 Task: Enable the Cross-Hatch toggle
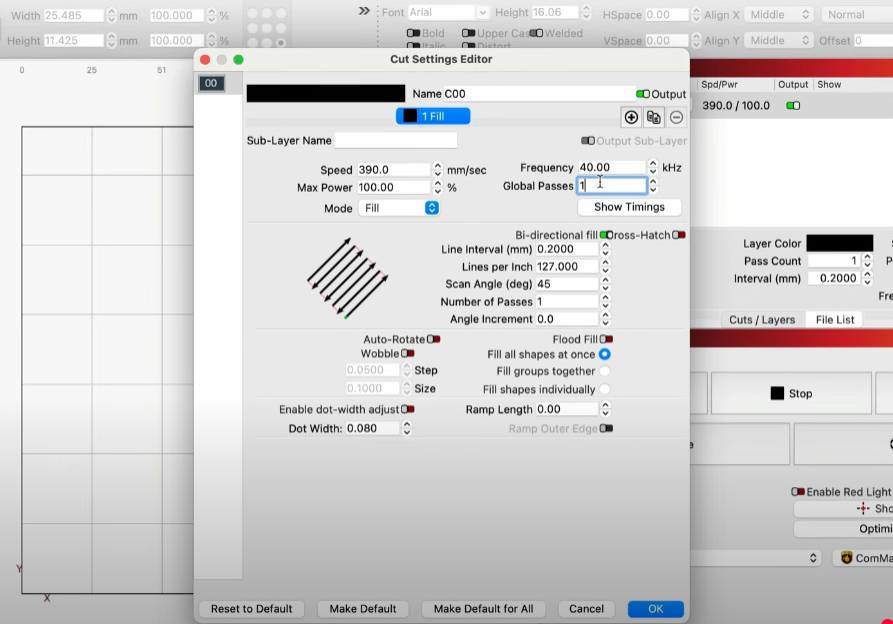679,235
